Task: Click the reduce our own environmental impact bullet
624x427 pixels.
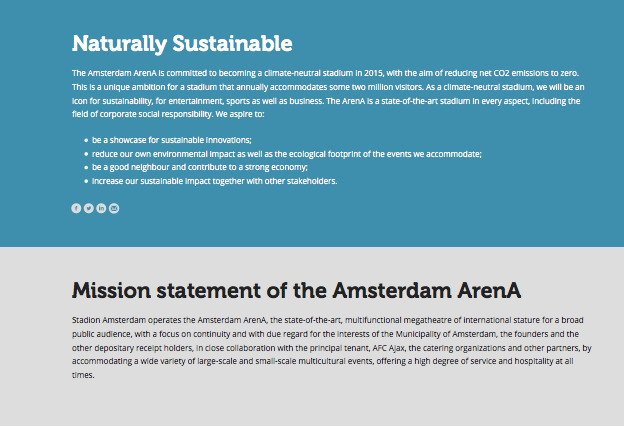Action: [287, 154]
